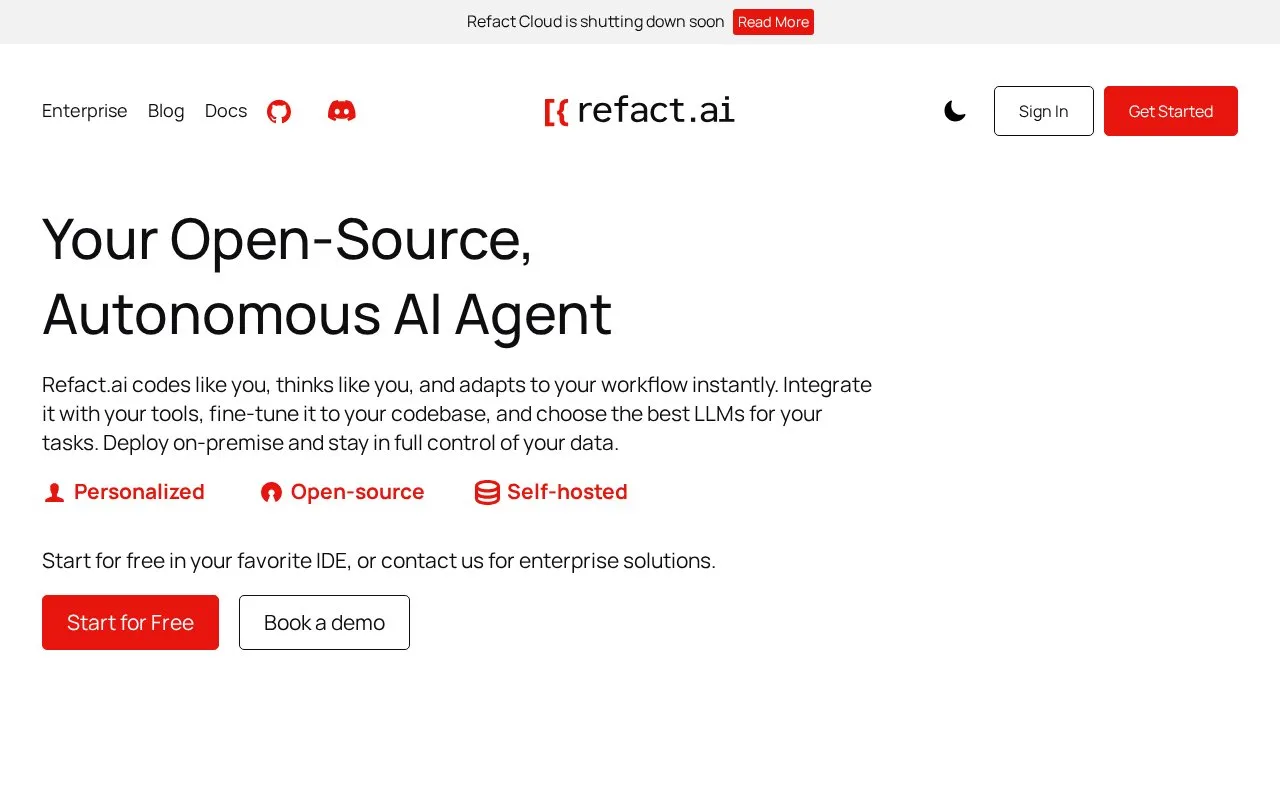This screenshot has width=1280, height=800.
Task: Click the Start for Free button
Action: pos(130,622)
